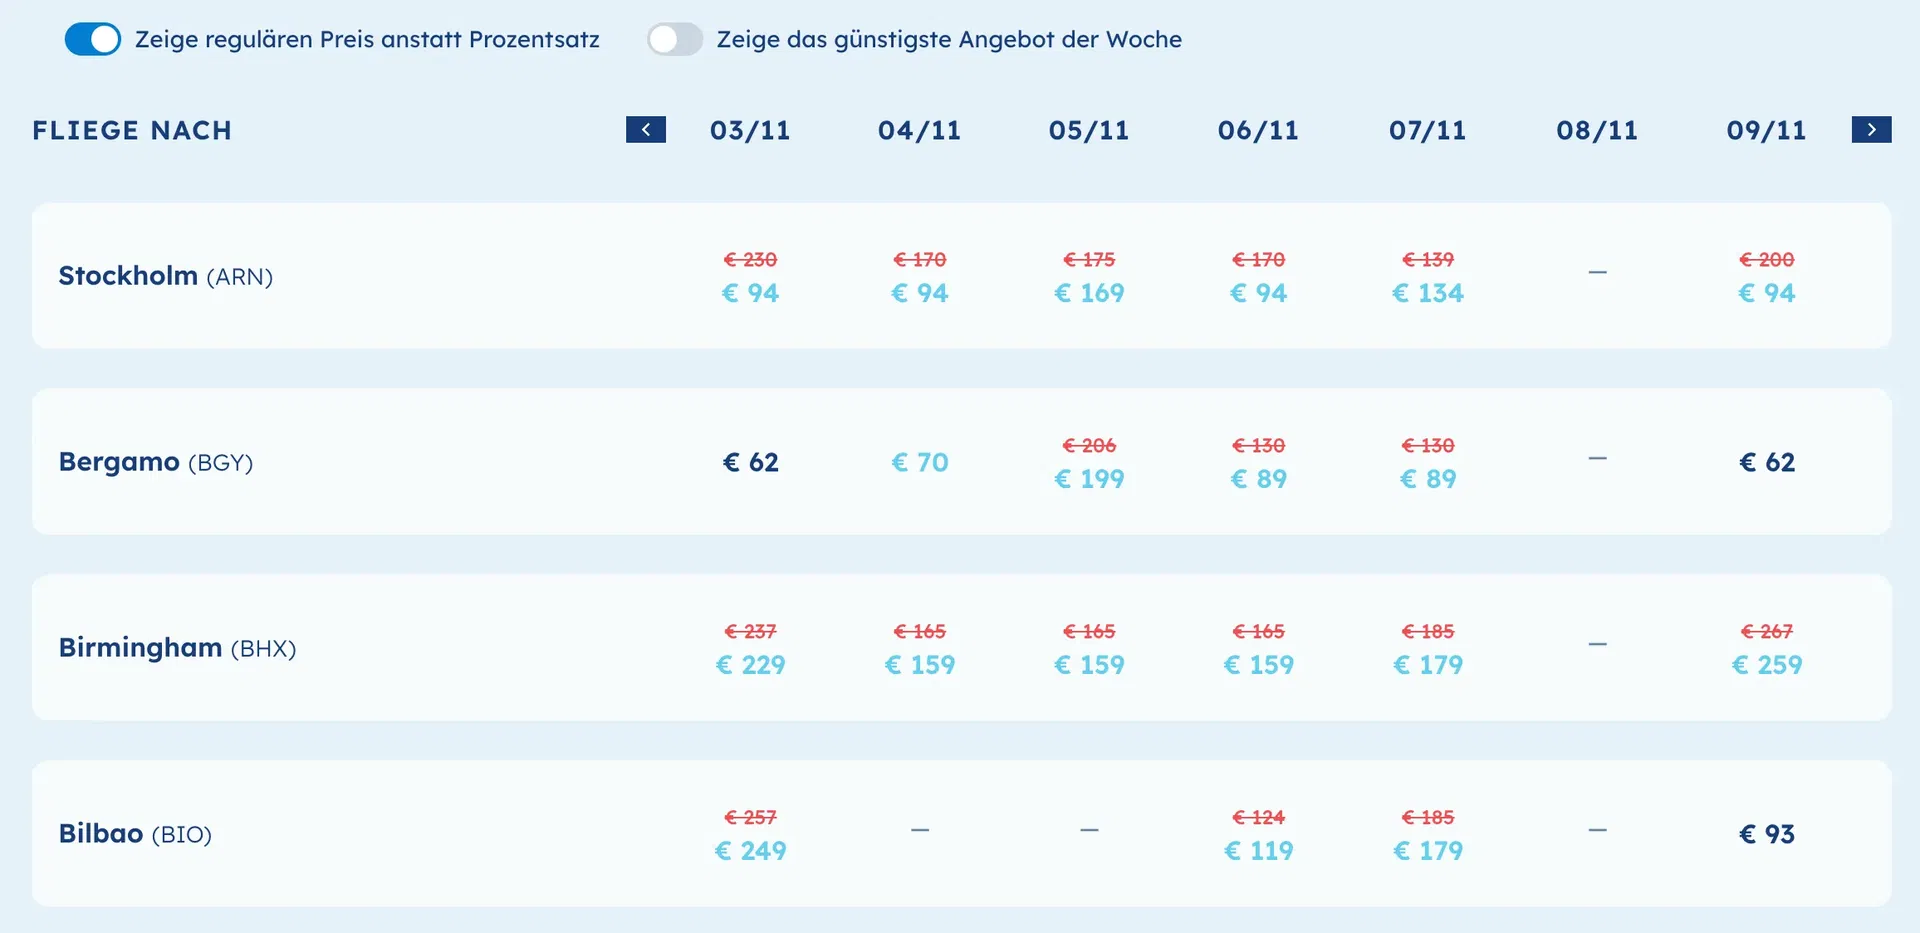Click the FLIEGE NACH heading
Screen dimensions: 1920x933
132,129
